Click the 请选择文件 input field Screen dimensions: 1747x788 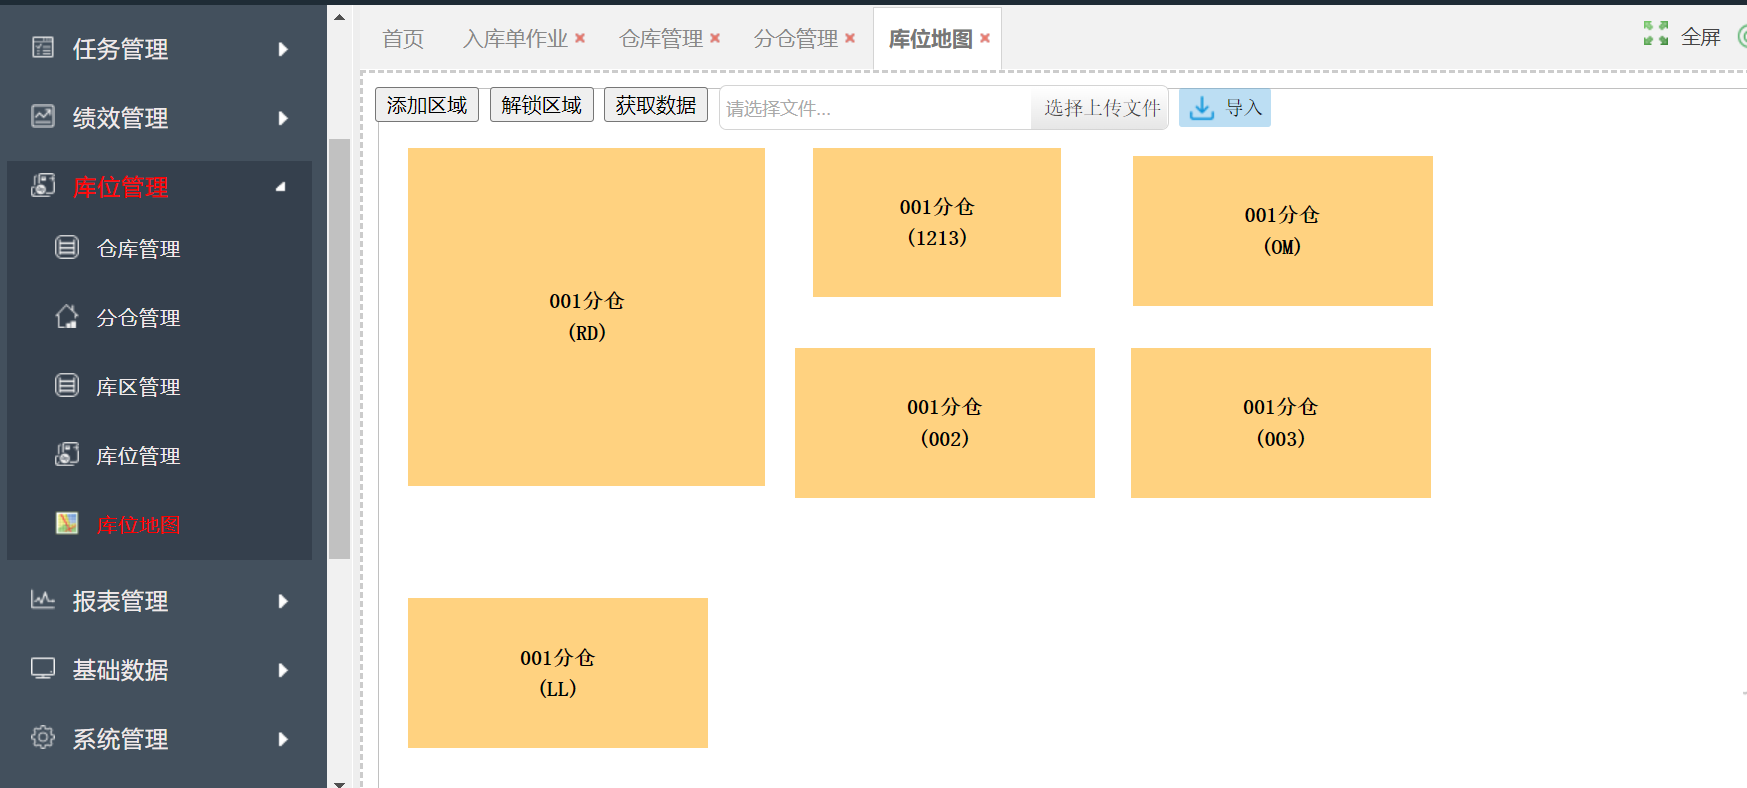[875, 108]
